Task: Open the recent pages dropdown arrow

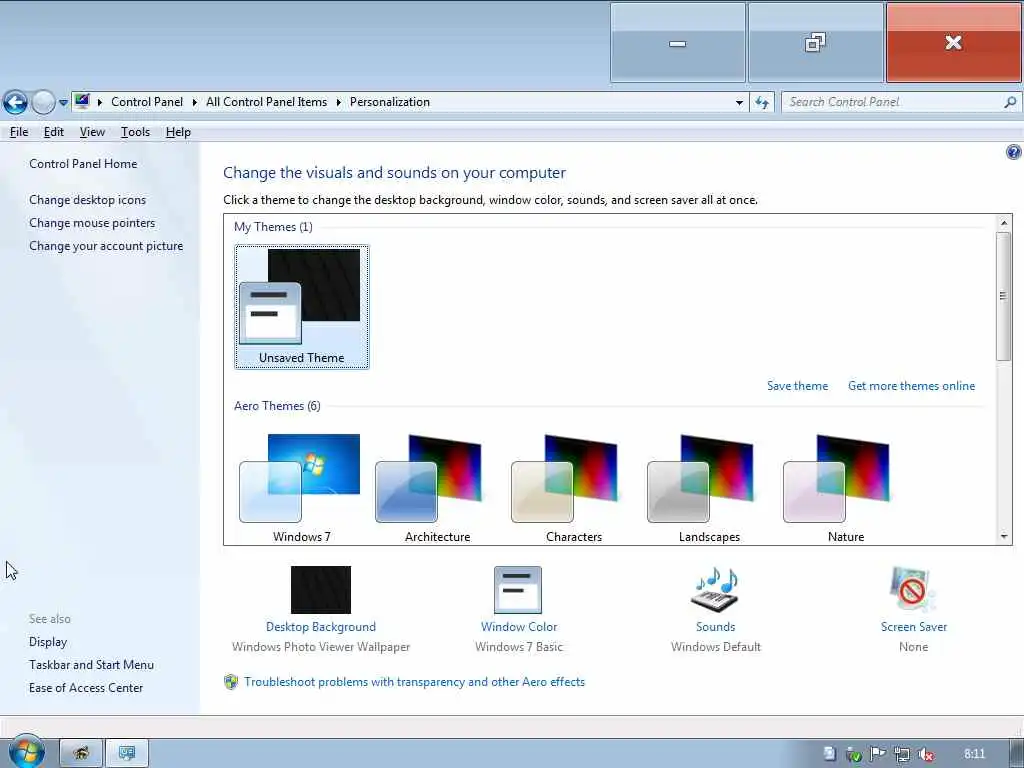Action: 63,103
